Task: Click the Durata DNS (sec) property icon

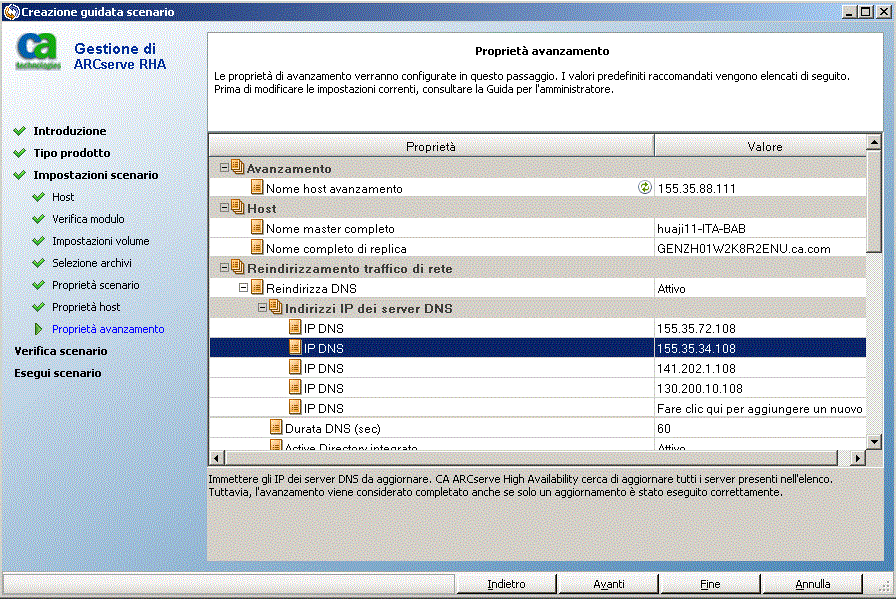Action: 276,427
